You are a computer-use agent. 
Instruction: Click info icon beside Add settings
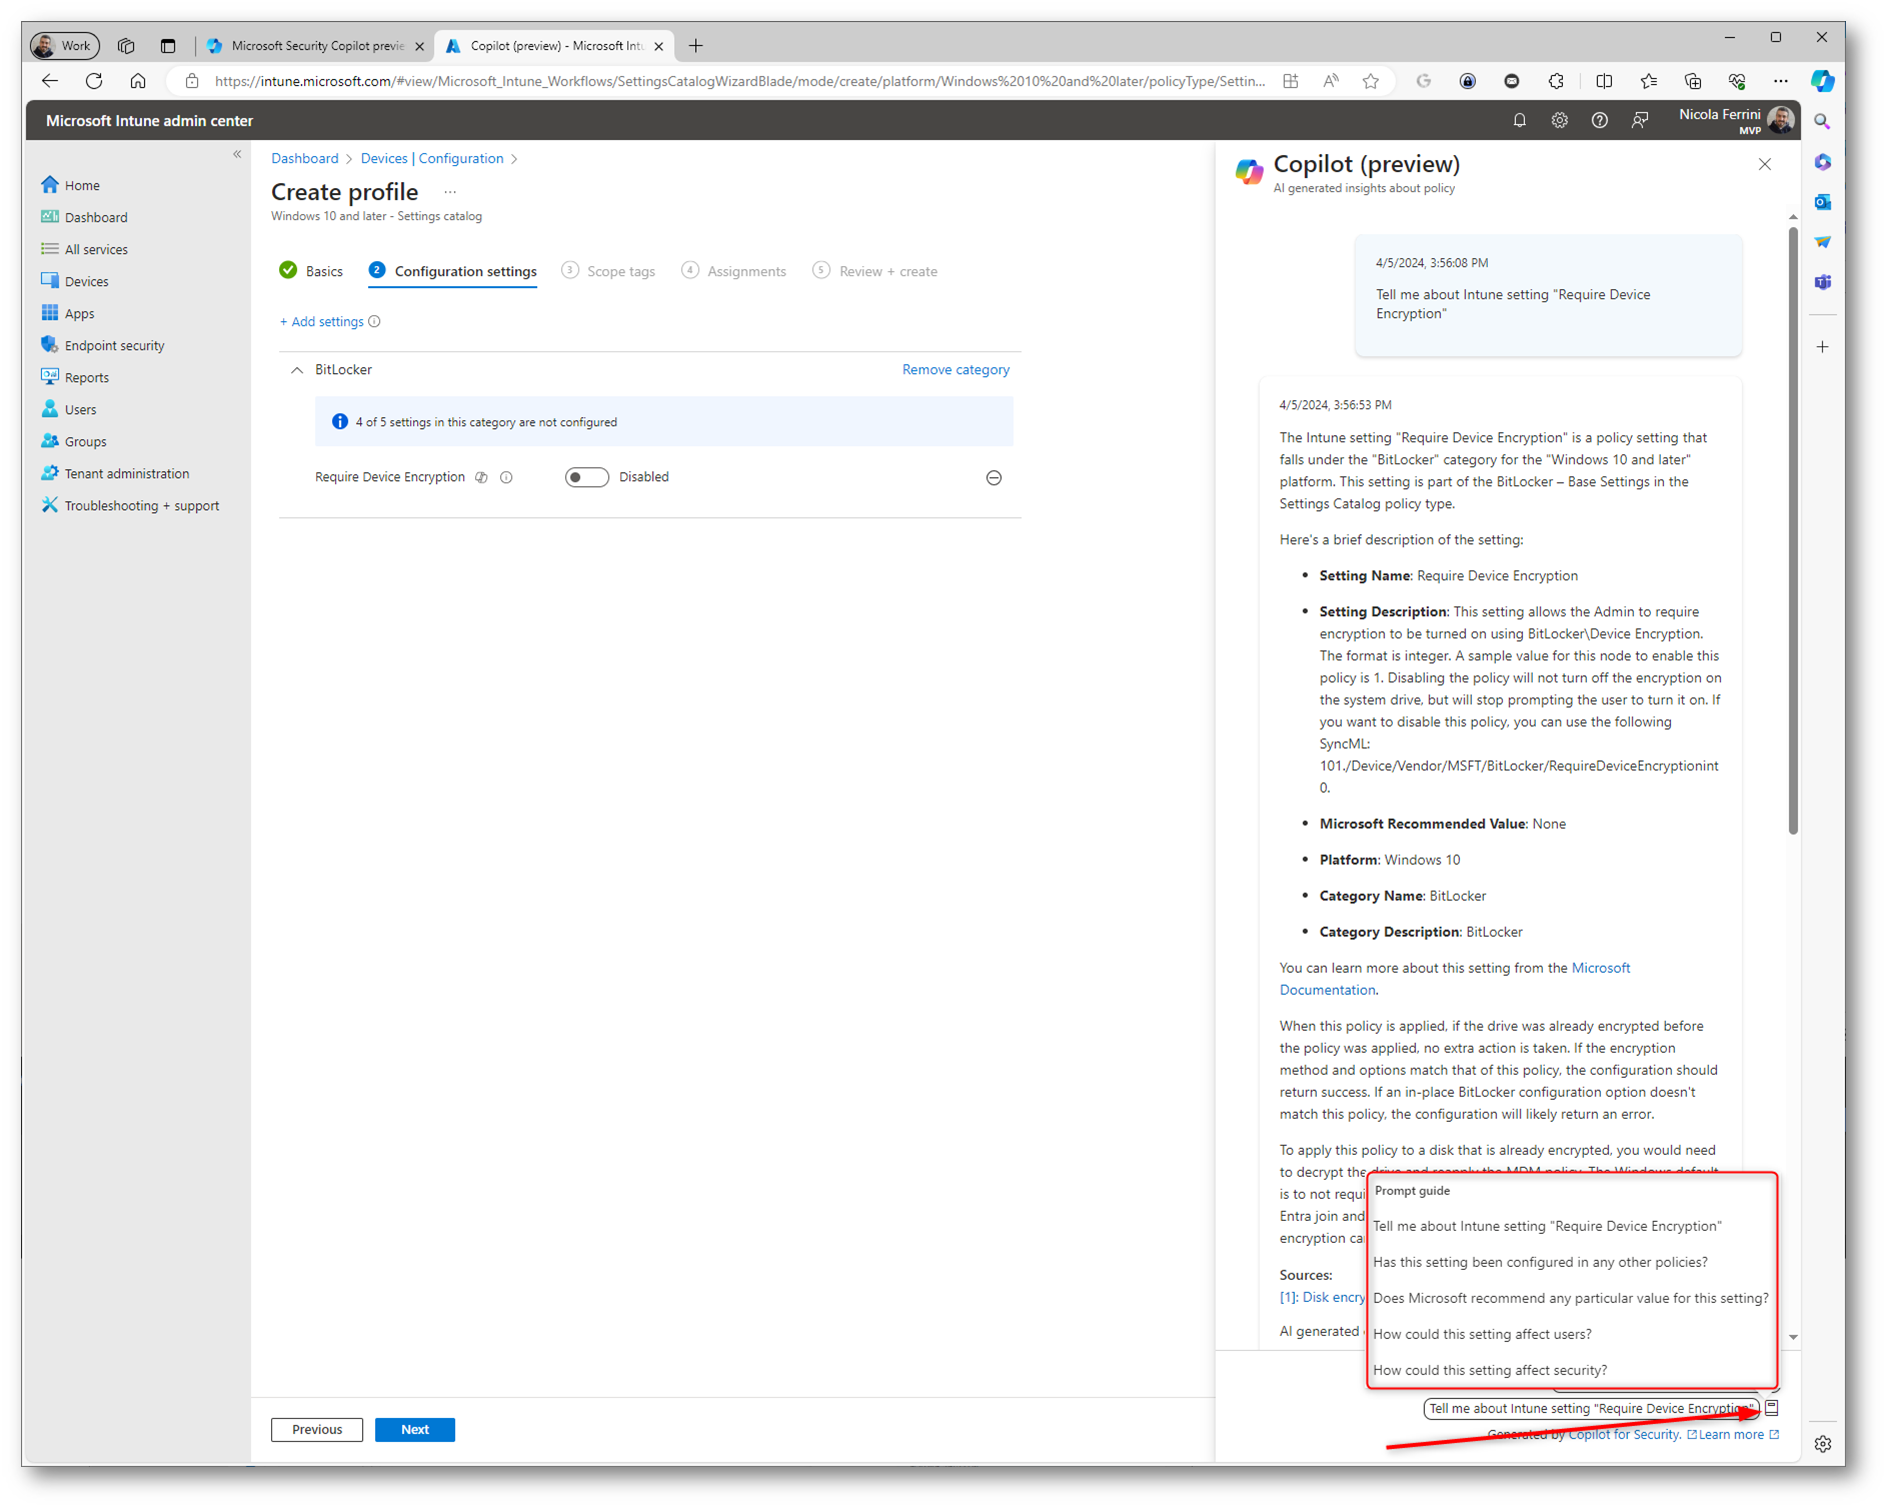[374, 321]
